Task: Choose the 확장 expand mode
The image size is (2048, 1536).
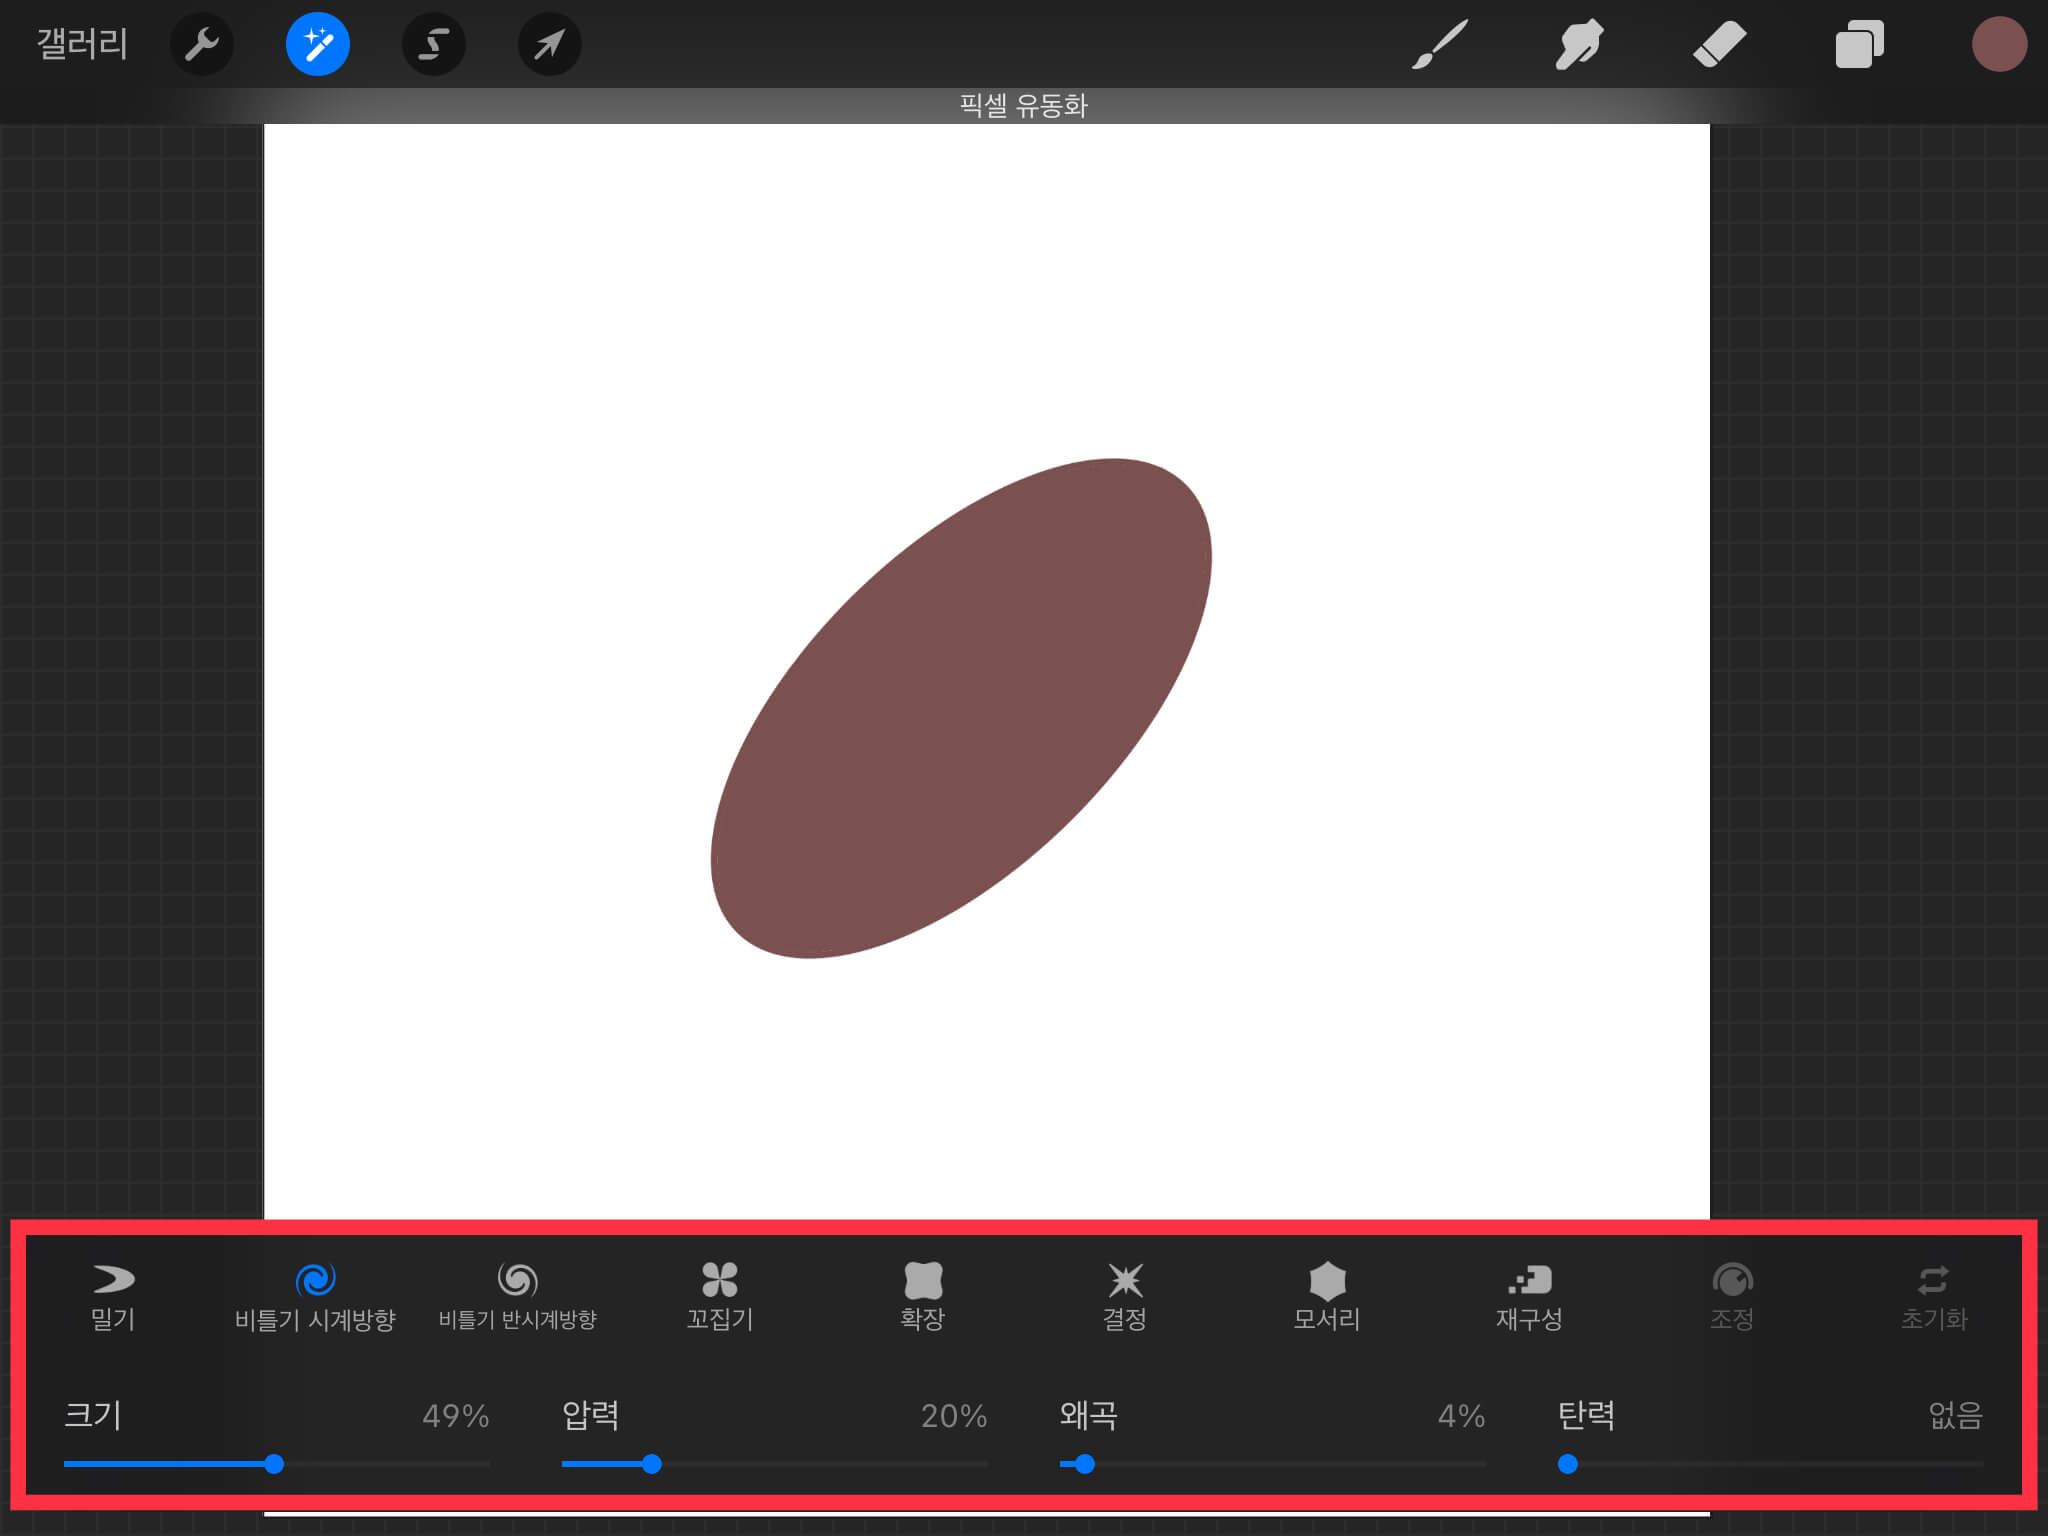Action: coord(922,1296)
